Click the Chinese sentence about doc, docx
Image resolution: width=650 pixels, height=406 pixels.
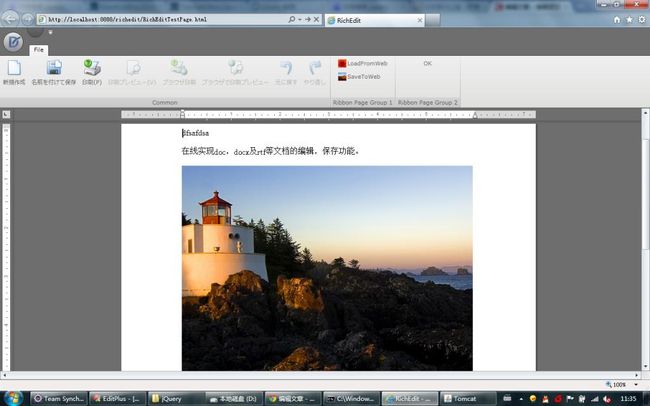coord(270,151)
